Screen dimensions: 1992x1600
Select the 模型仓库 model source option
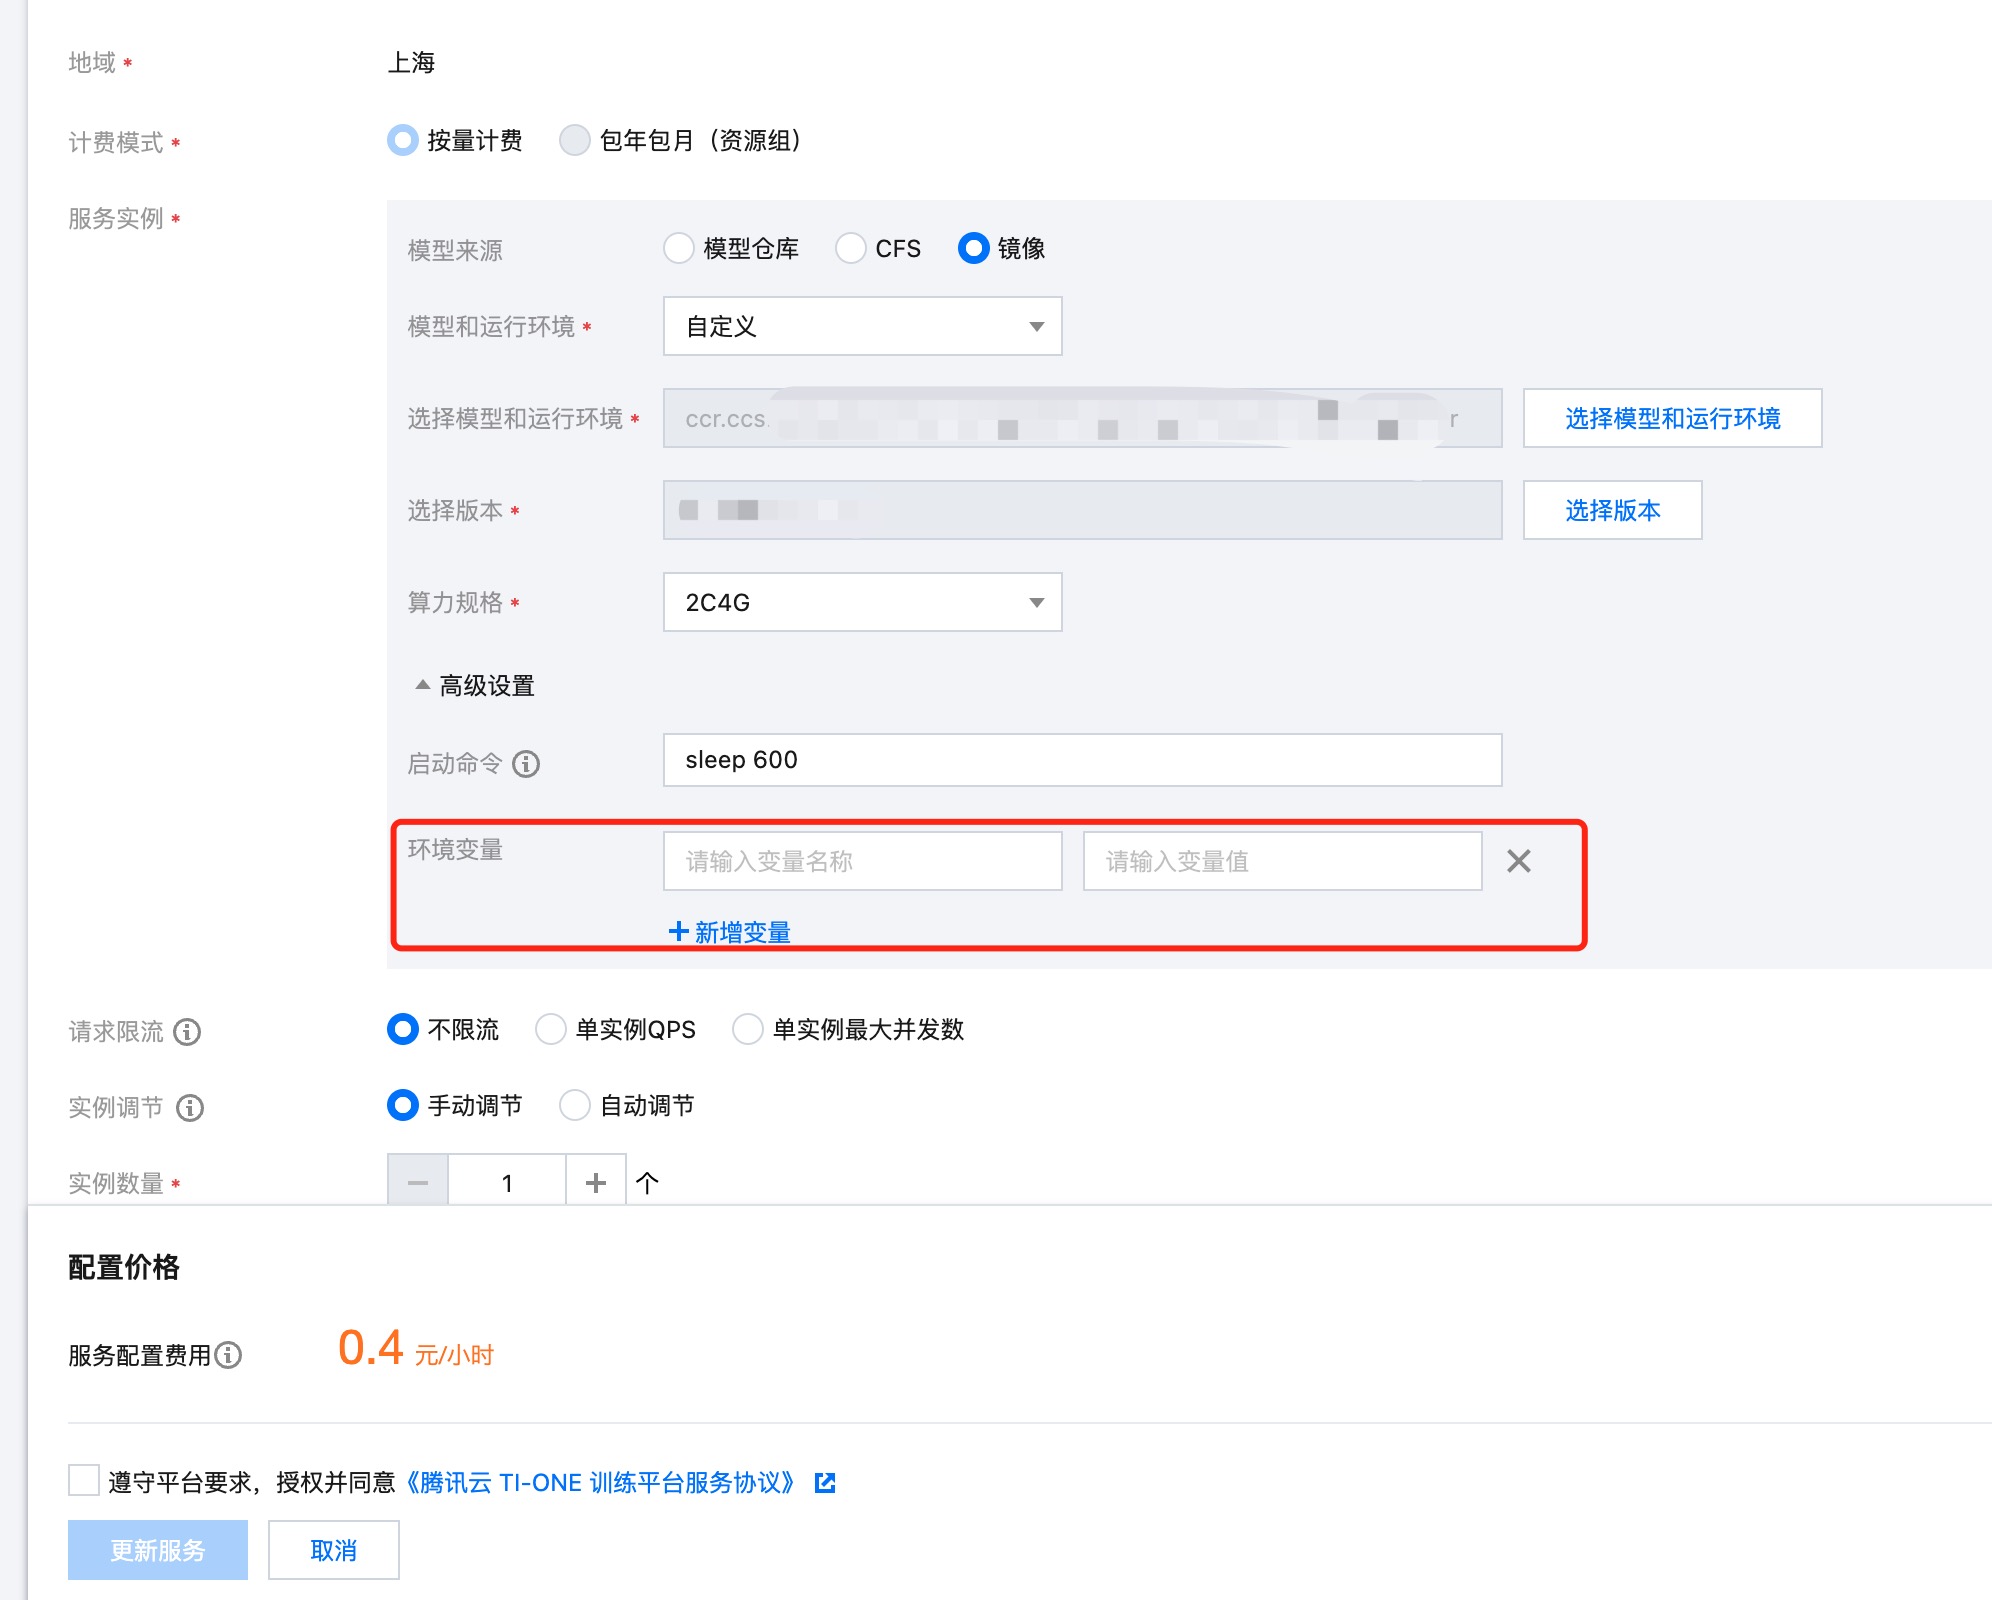pos(679,248)
